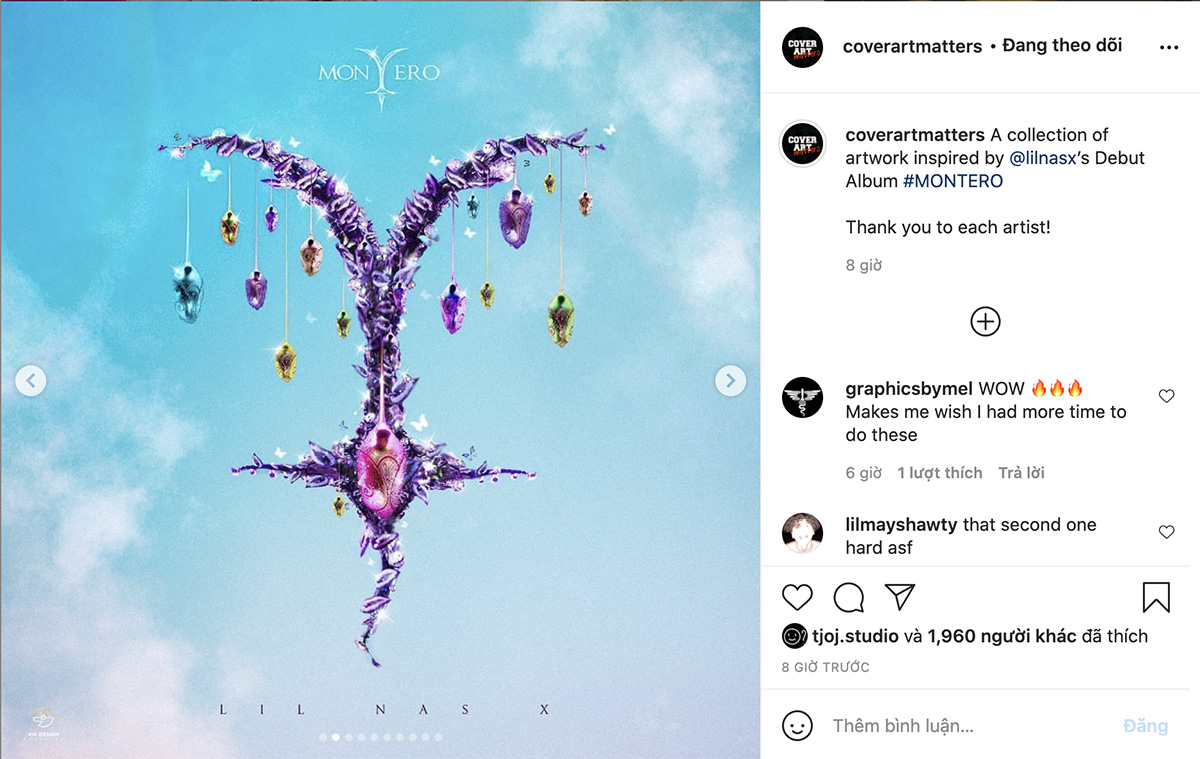Open the comment bubble icon

(849, 598)
